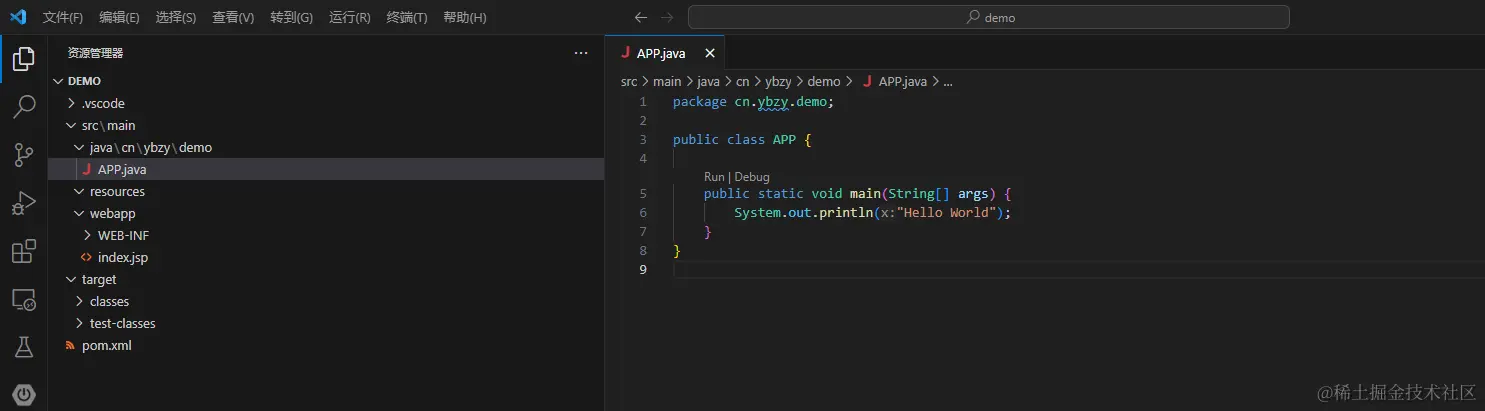
Task: Click the Java icon on APP.java tab
Action: coord(625,53)
